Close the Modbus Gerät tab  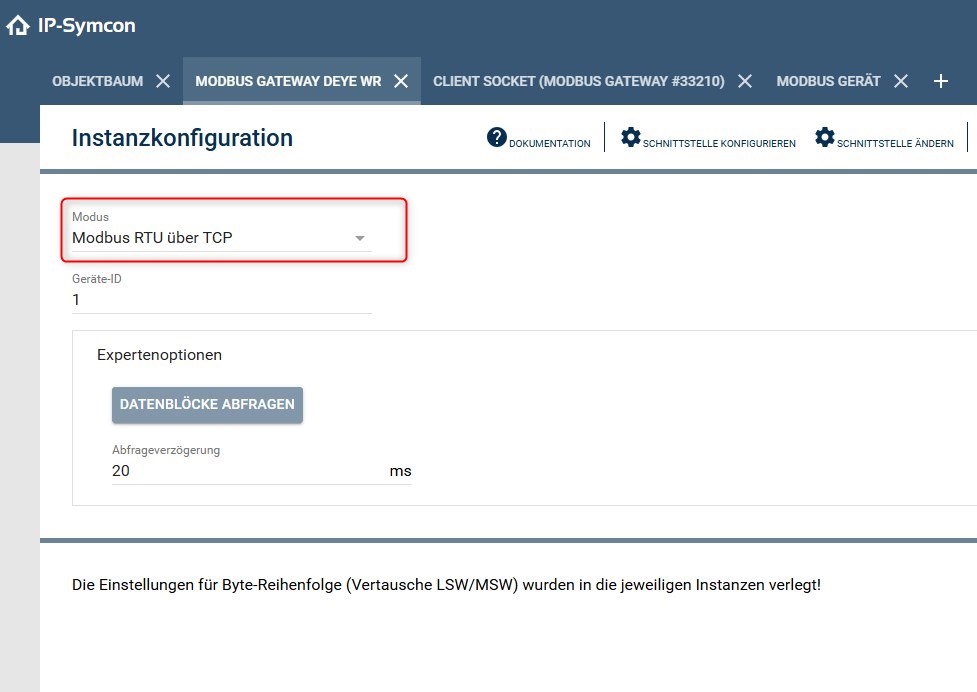(901, 81)
